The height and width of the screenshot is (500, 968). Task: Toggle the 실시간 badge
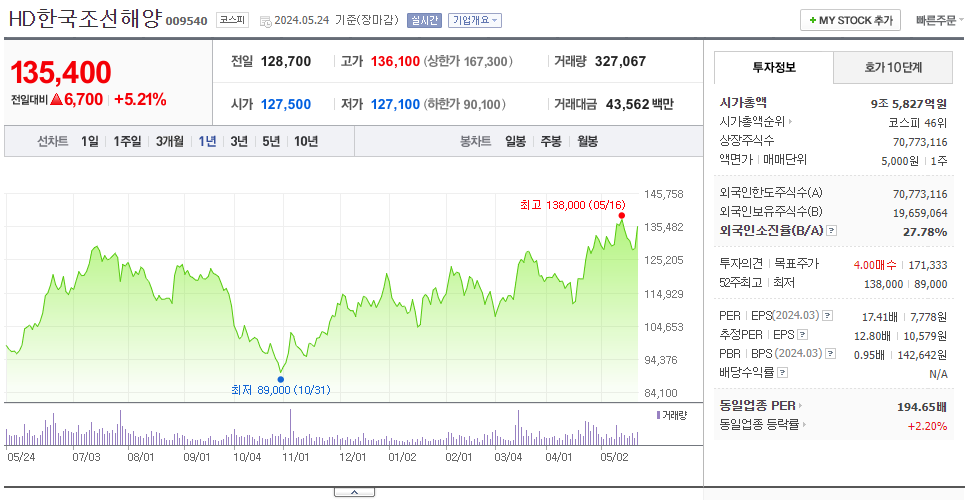pos(424,20)
